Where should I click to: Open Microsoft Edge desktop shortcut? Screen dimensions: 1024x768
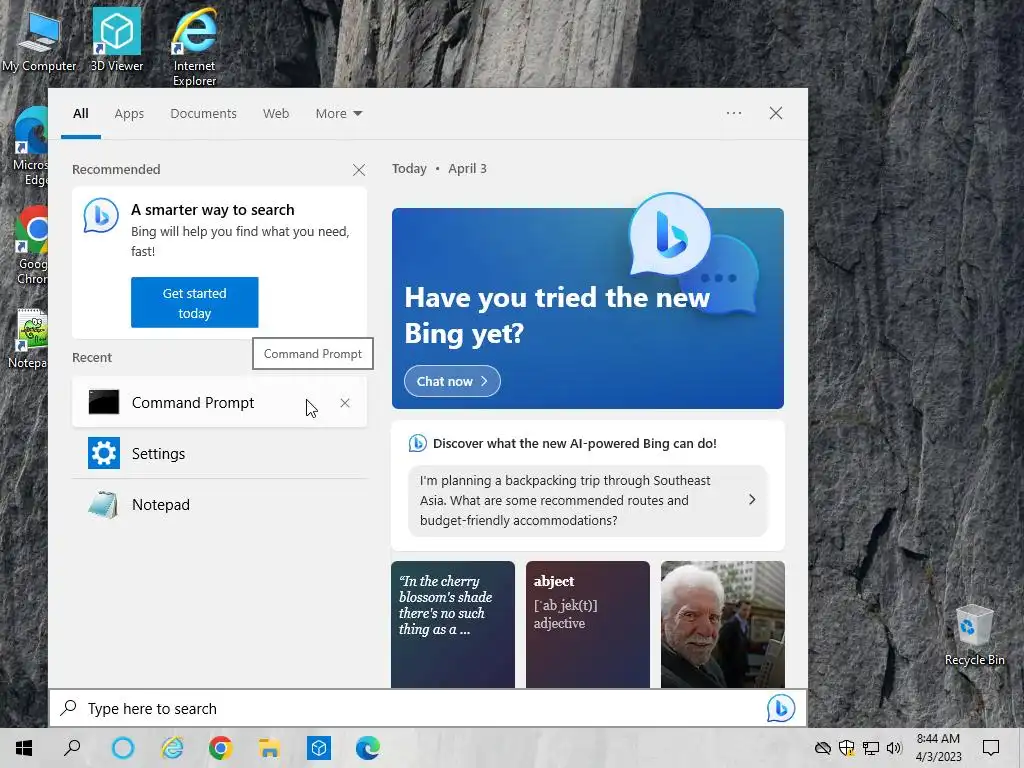tap(30, 147)
